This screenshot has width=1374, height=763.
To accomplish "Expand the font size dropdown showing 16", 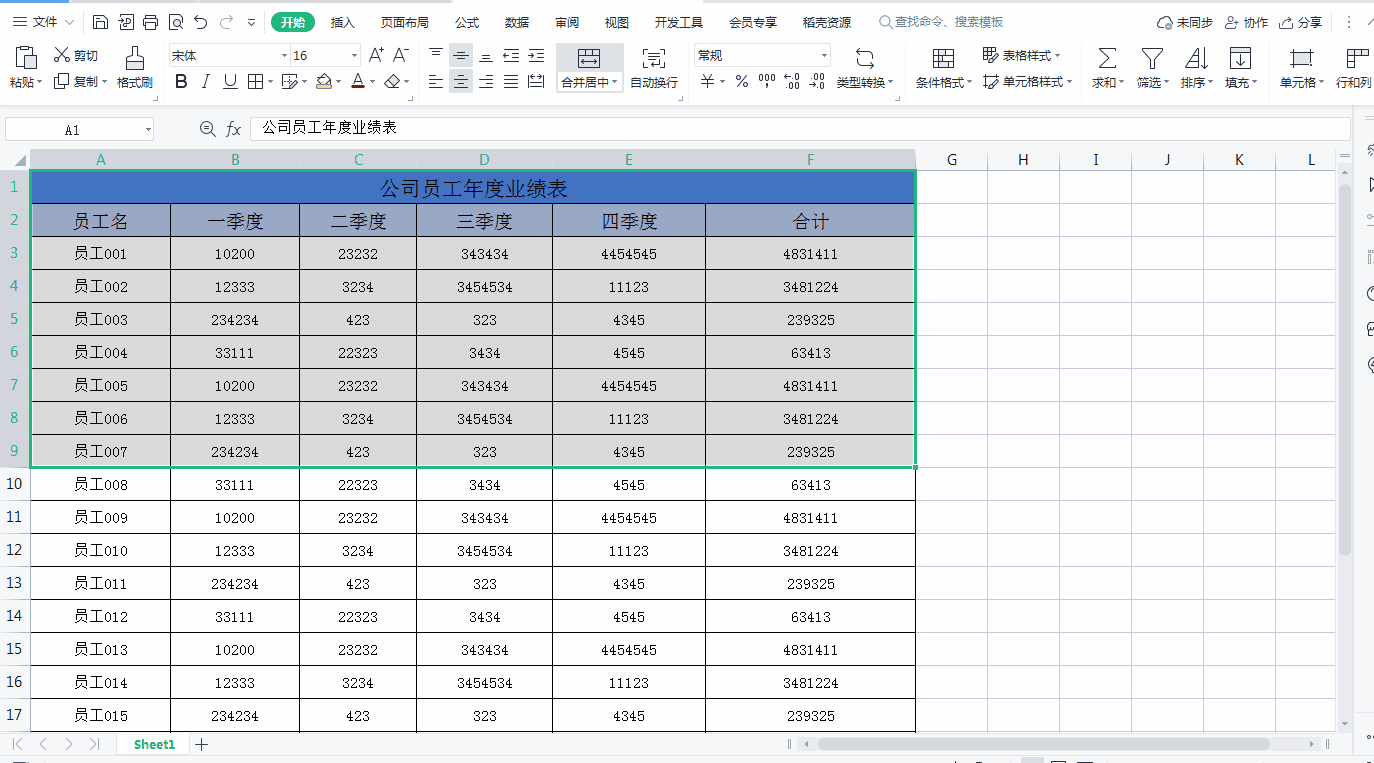I will (x=354, y=56).
